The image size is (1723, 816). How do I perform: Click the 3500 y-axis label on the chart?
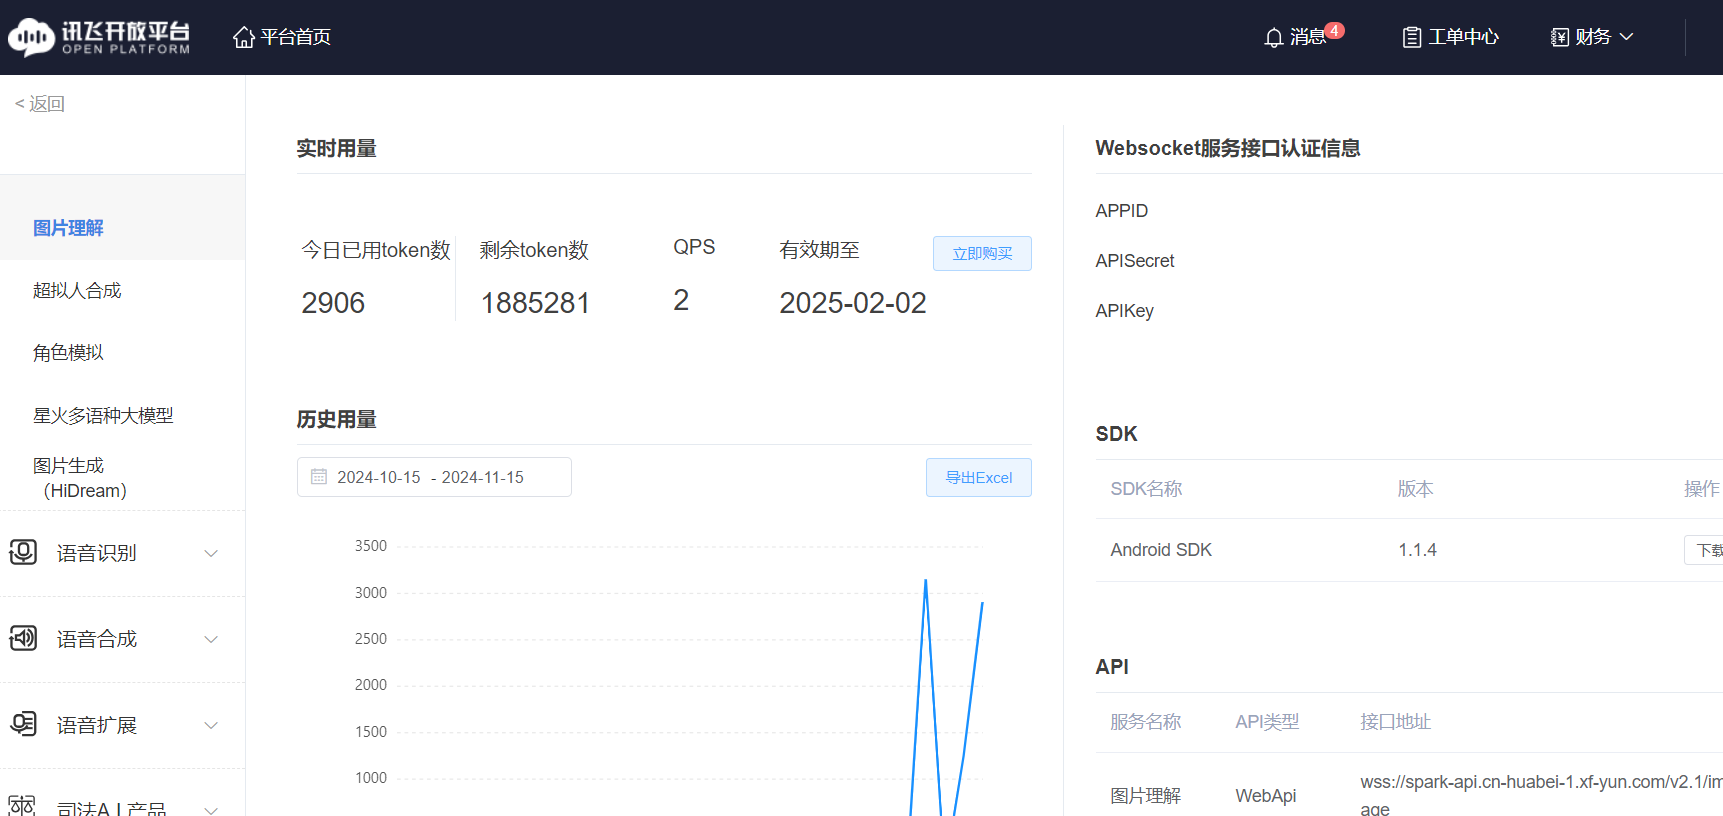(370, 546)
